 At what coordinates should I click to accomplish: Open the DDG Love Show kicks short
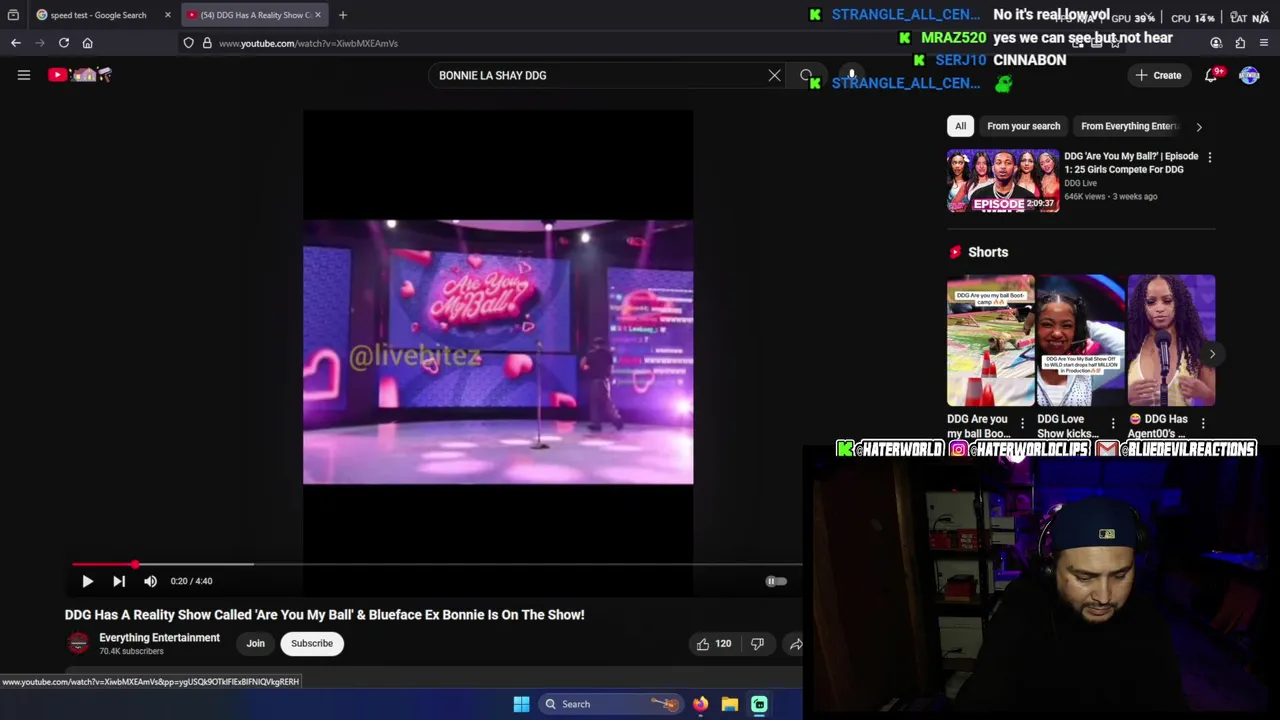tap(1081, 340)
